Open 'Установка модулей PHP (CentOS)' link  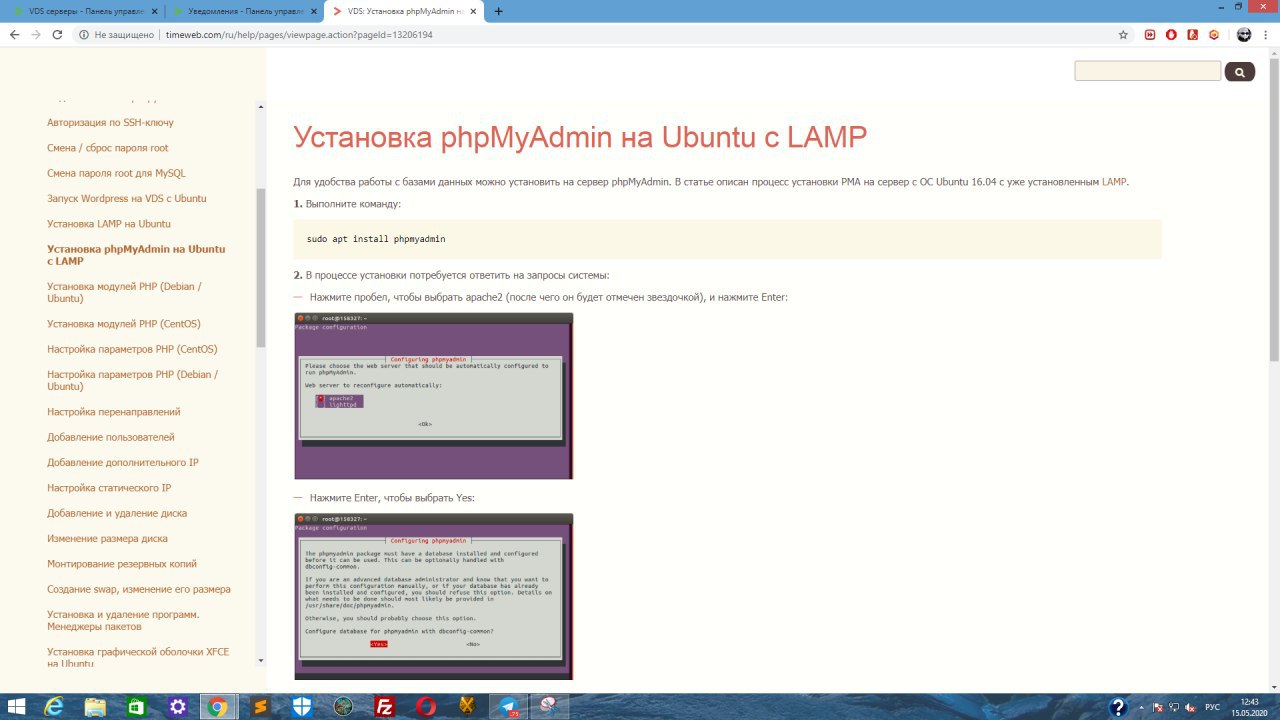click(123, 324)
